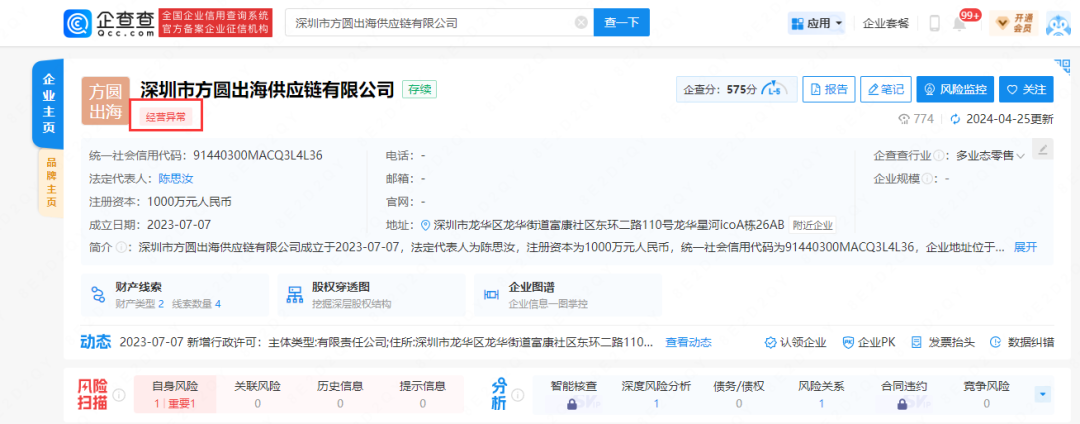
Task: Click the 简介 info help icon
Action: point(121,247)
